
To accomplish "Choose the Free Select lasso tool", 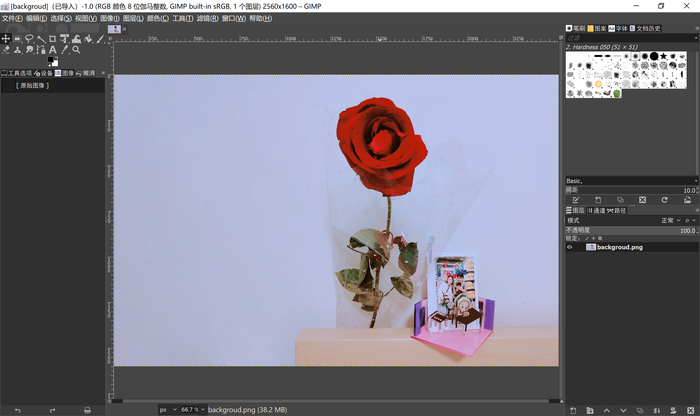I will pyautogui.click(x=29, y=39).
